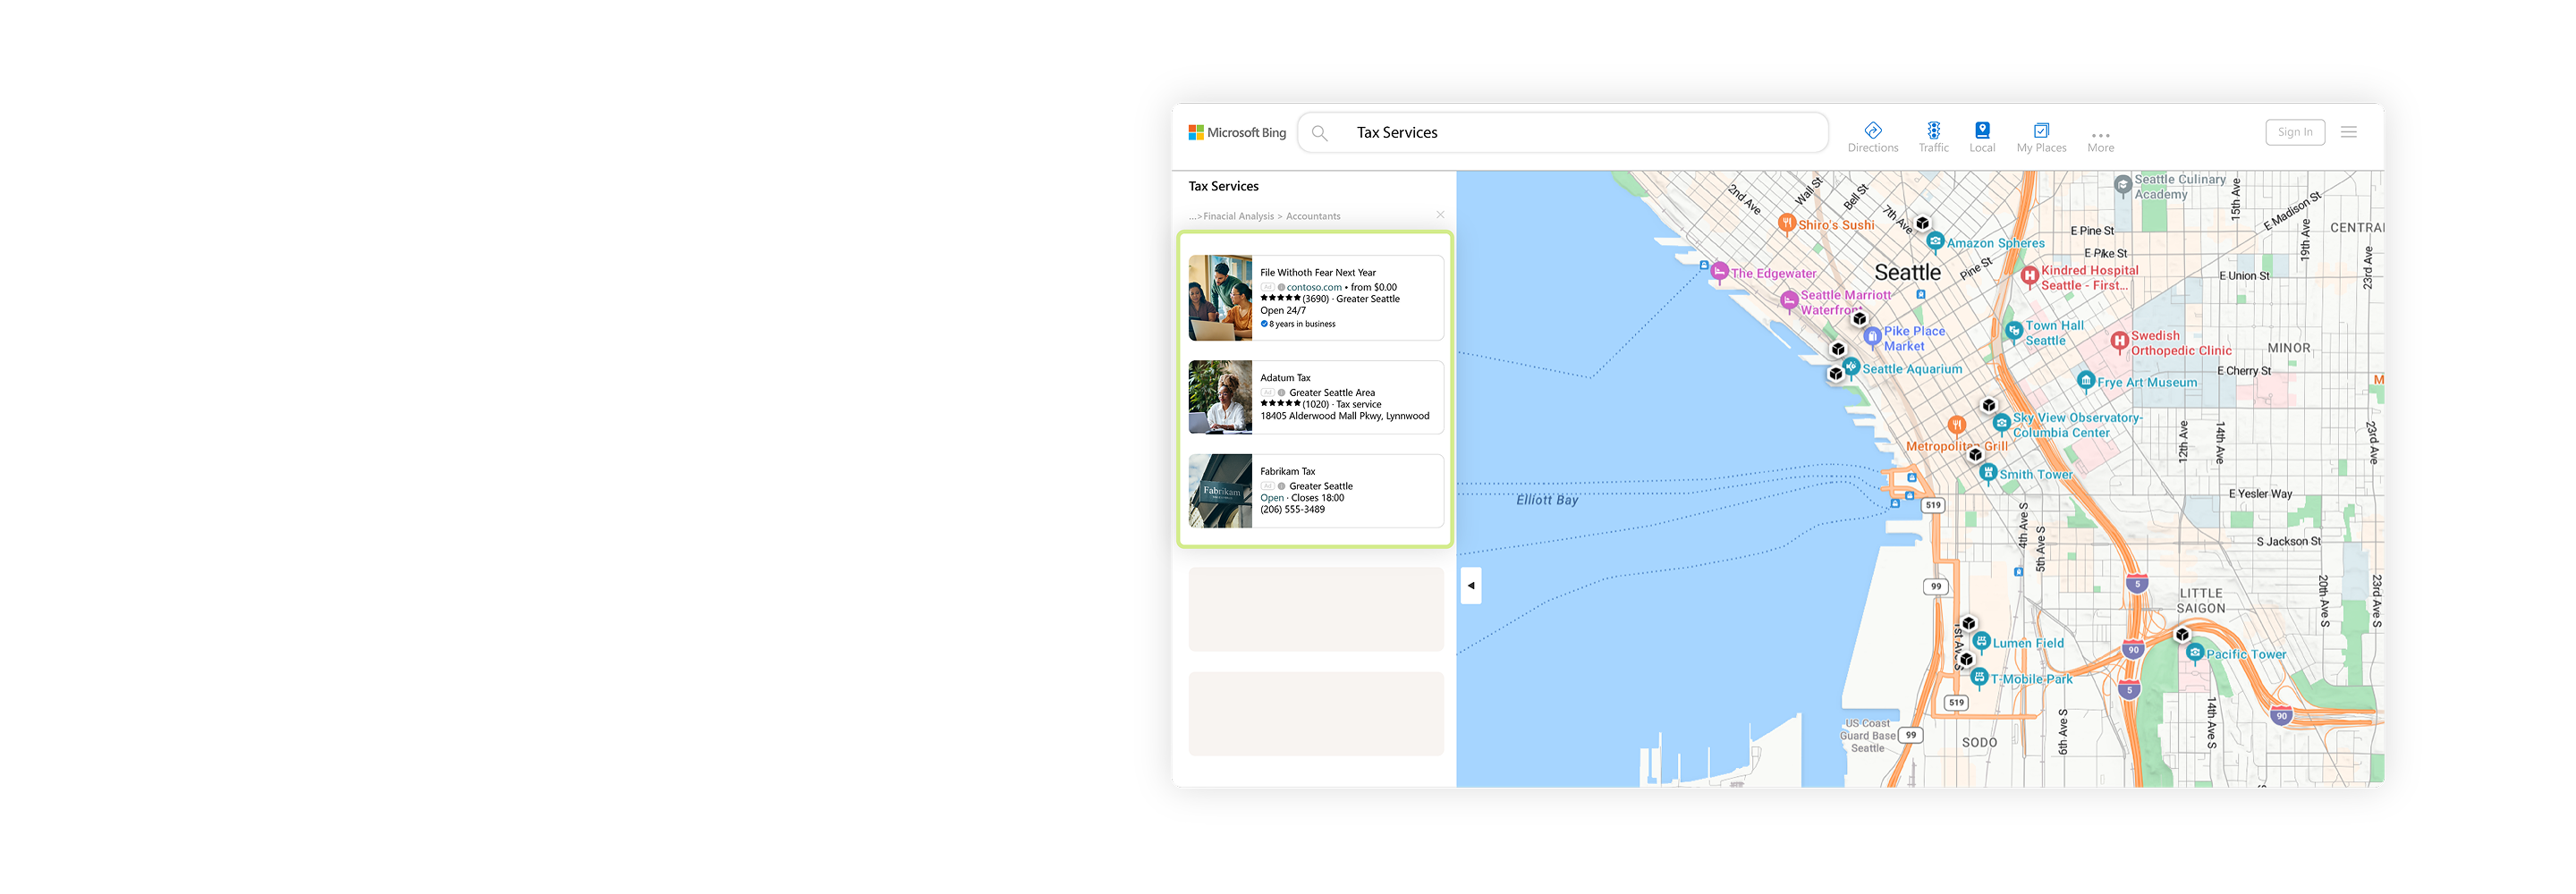Click the Fabrikam Tax storefront thumbnail
Viewport: 2576px width, 894px height.
click(x=1220, y=491)
